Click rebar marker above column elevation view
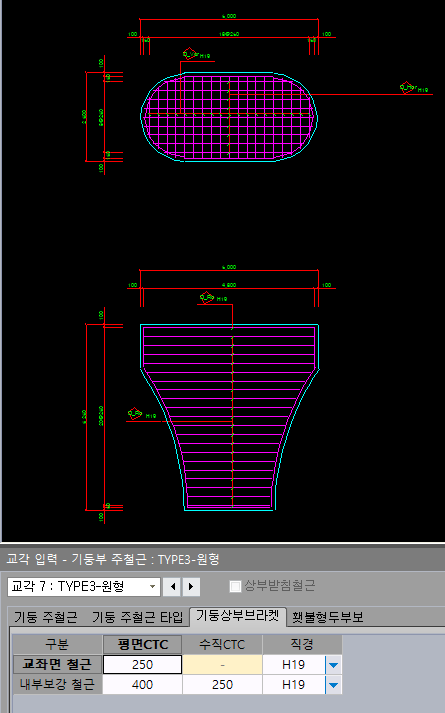Viewport: 445px width, 713px height. point(213,298)
